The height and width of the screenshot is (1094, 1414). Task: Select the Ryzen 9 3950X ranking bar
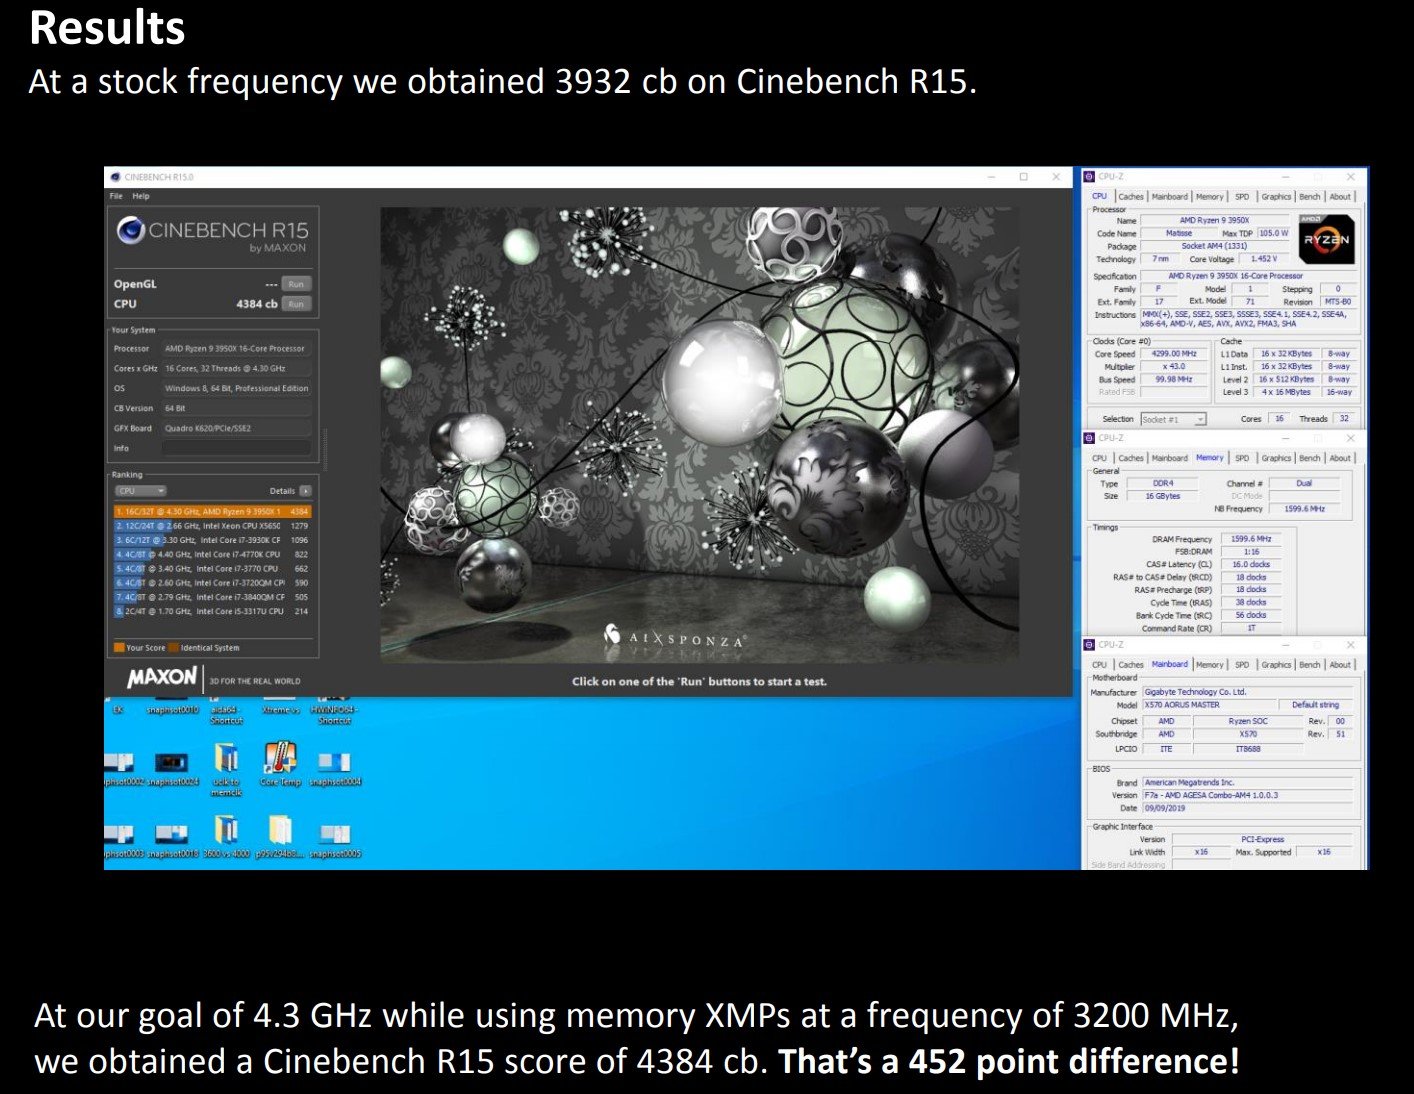[212, 511]
